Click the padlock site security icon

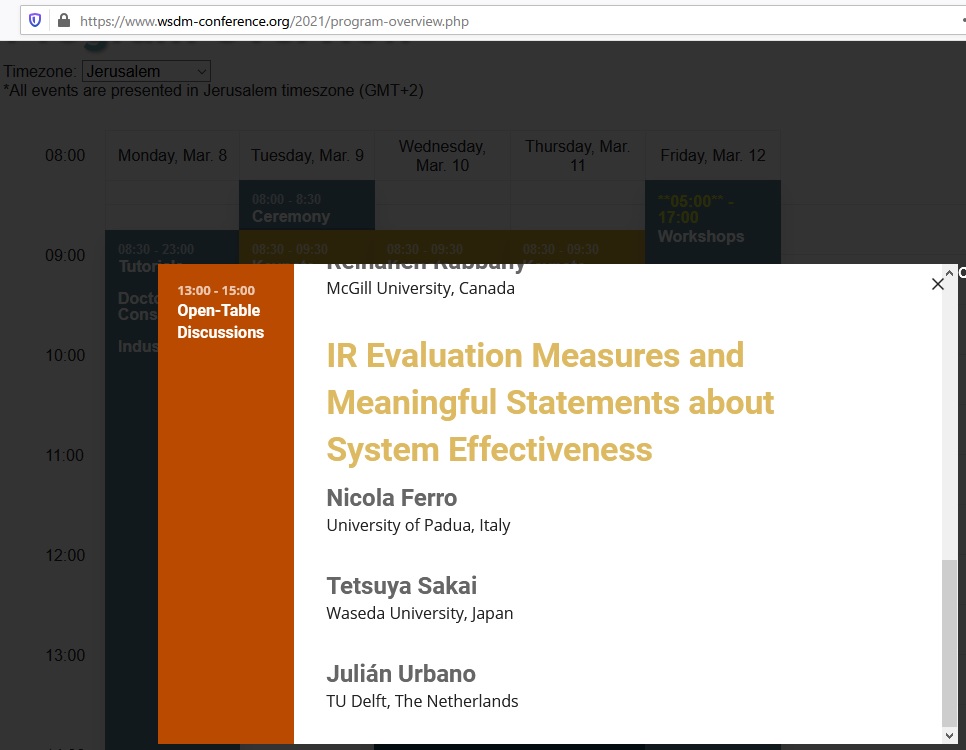click(x=63, y=20)
